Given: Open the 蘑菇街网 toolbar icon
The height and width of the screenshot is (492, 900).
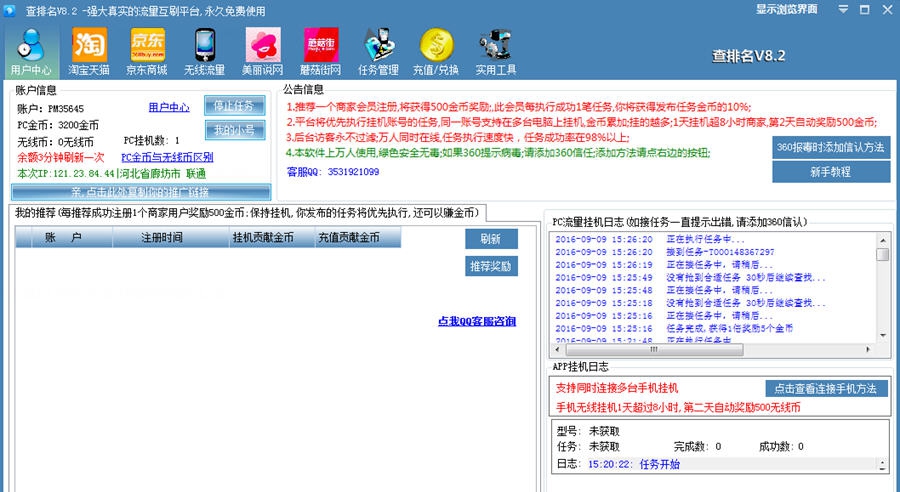Looking at the screenshot, I should tap(320, 52).
